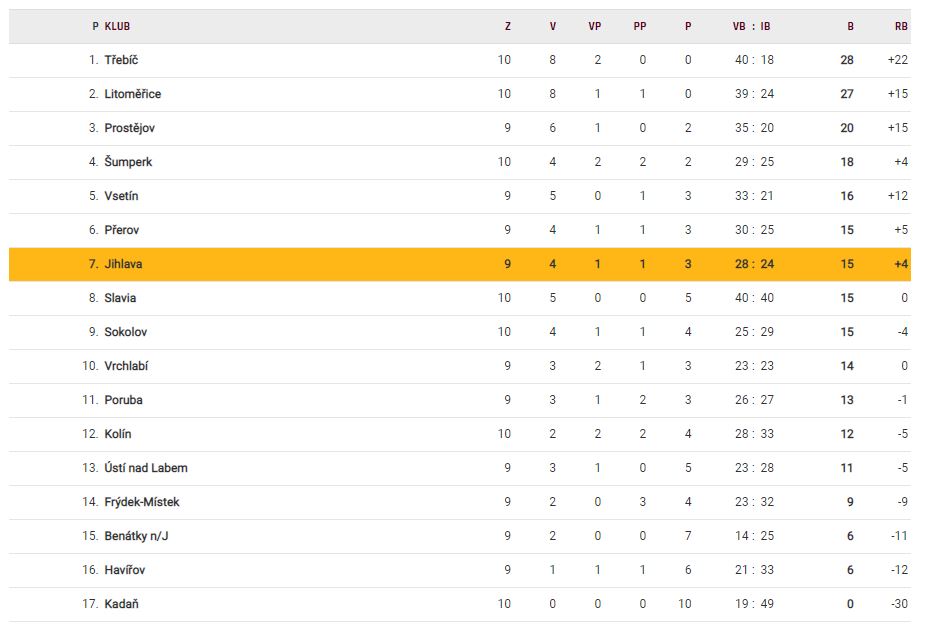This screenshot has height=626, width=926.
Task: Select the Prostějov club row
Action: pyautogui.click(x=129, y=128)
